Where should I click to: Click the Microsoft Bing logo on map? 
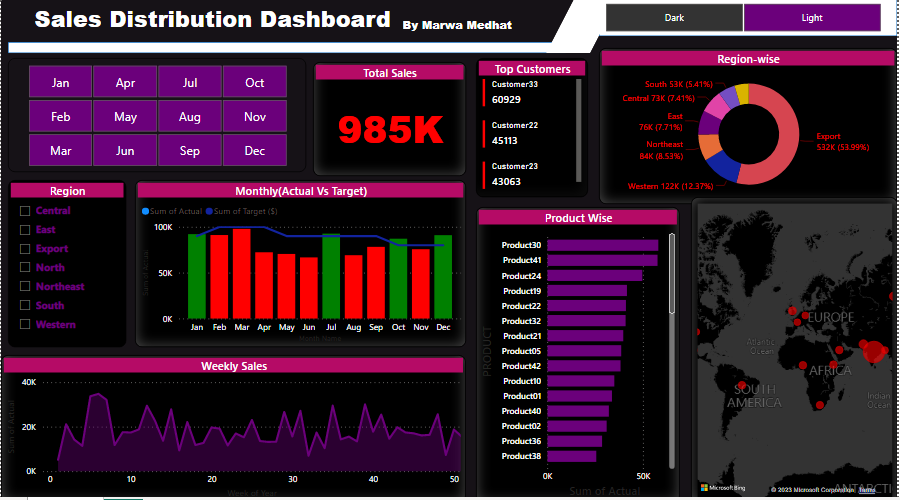(718, 488)
